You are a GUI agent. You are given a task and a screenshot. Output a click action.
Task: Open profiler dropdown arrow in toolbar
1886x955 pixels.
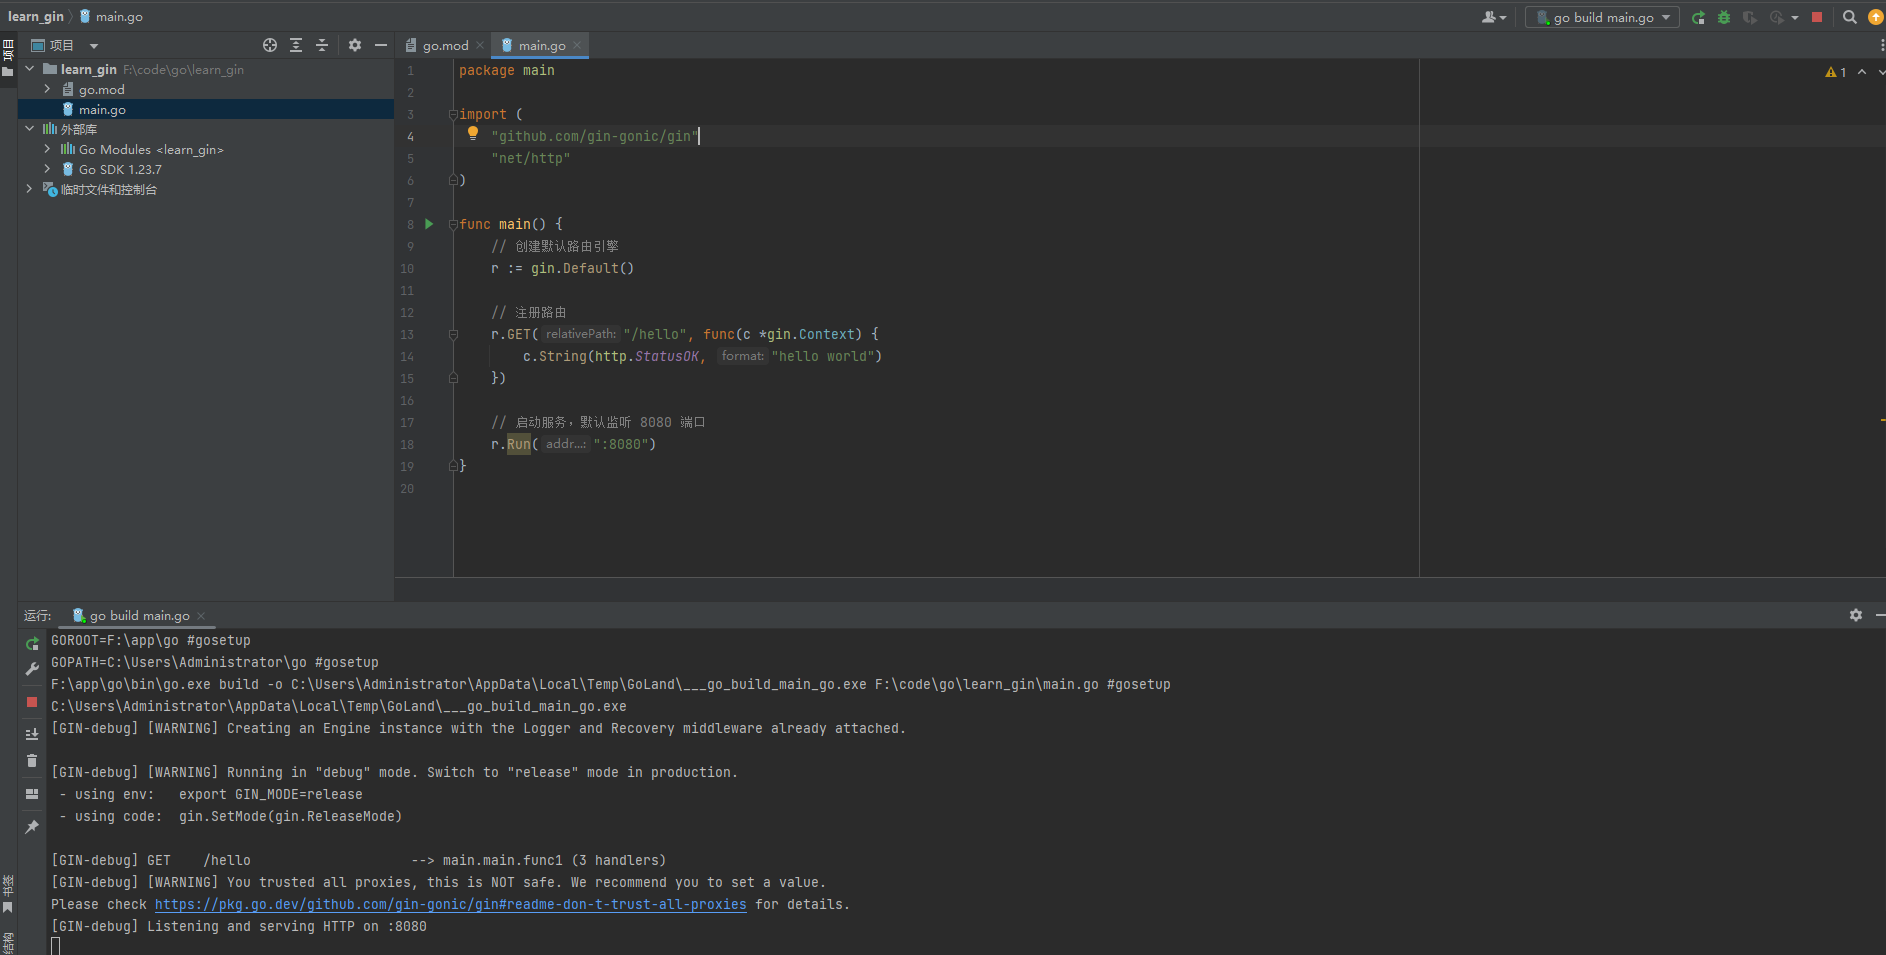pos(1795,18)
